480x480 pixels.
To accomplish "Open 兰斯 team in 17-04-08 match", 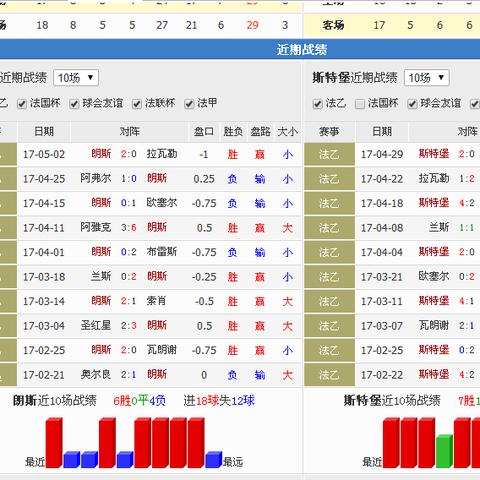I will [x=439, y=228].
